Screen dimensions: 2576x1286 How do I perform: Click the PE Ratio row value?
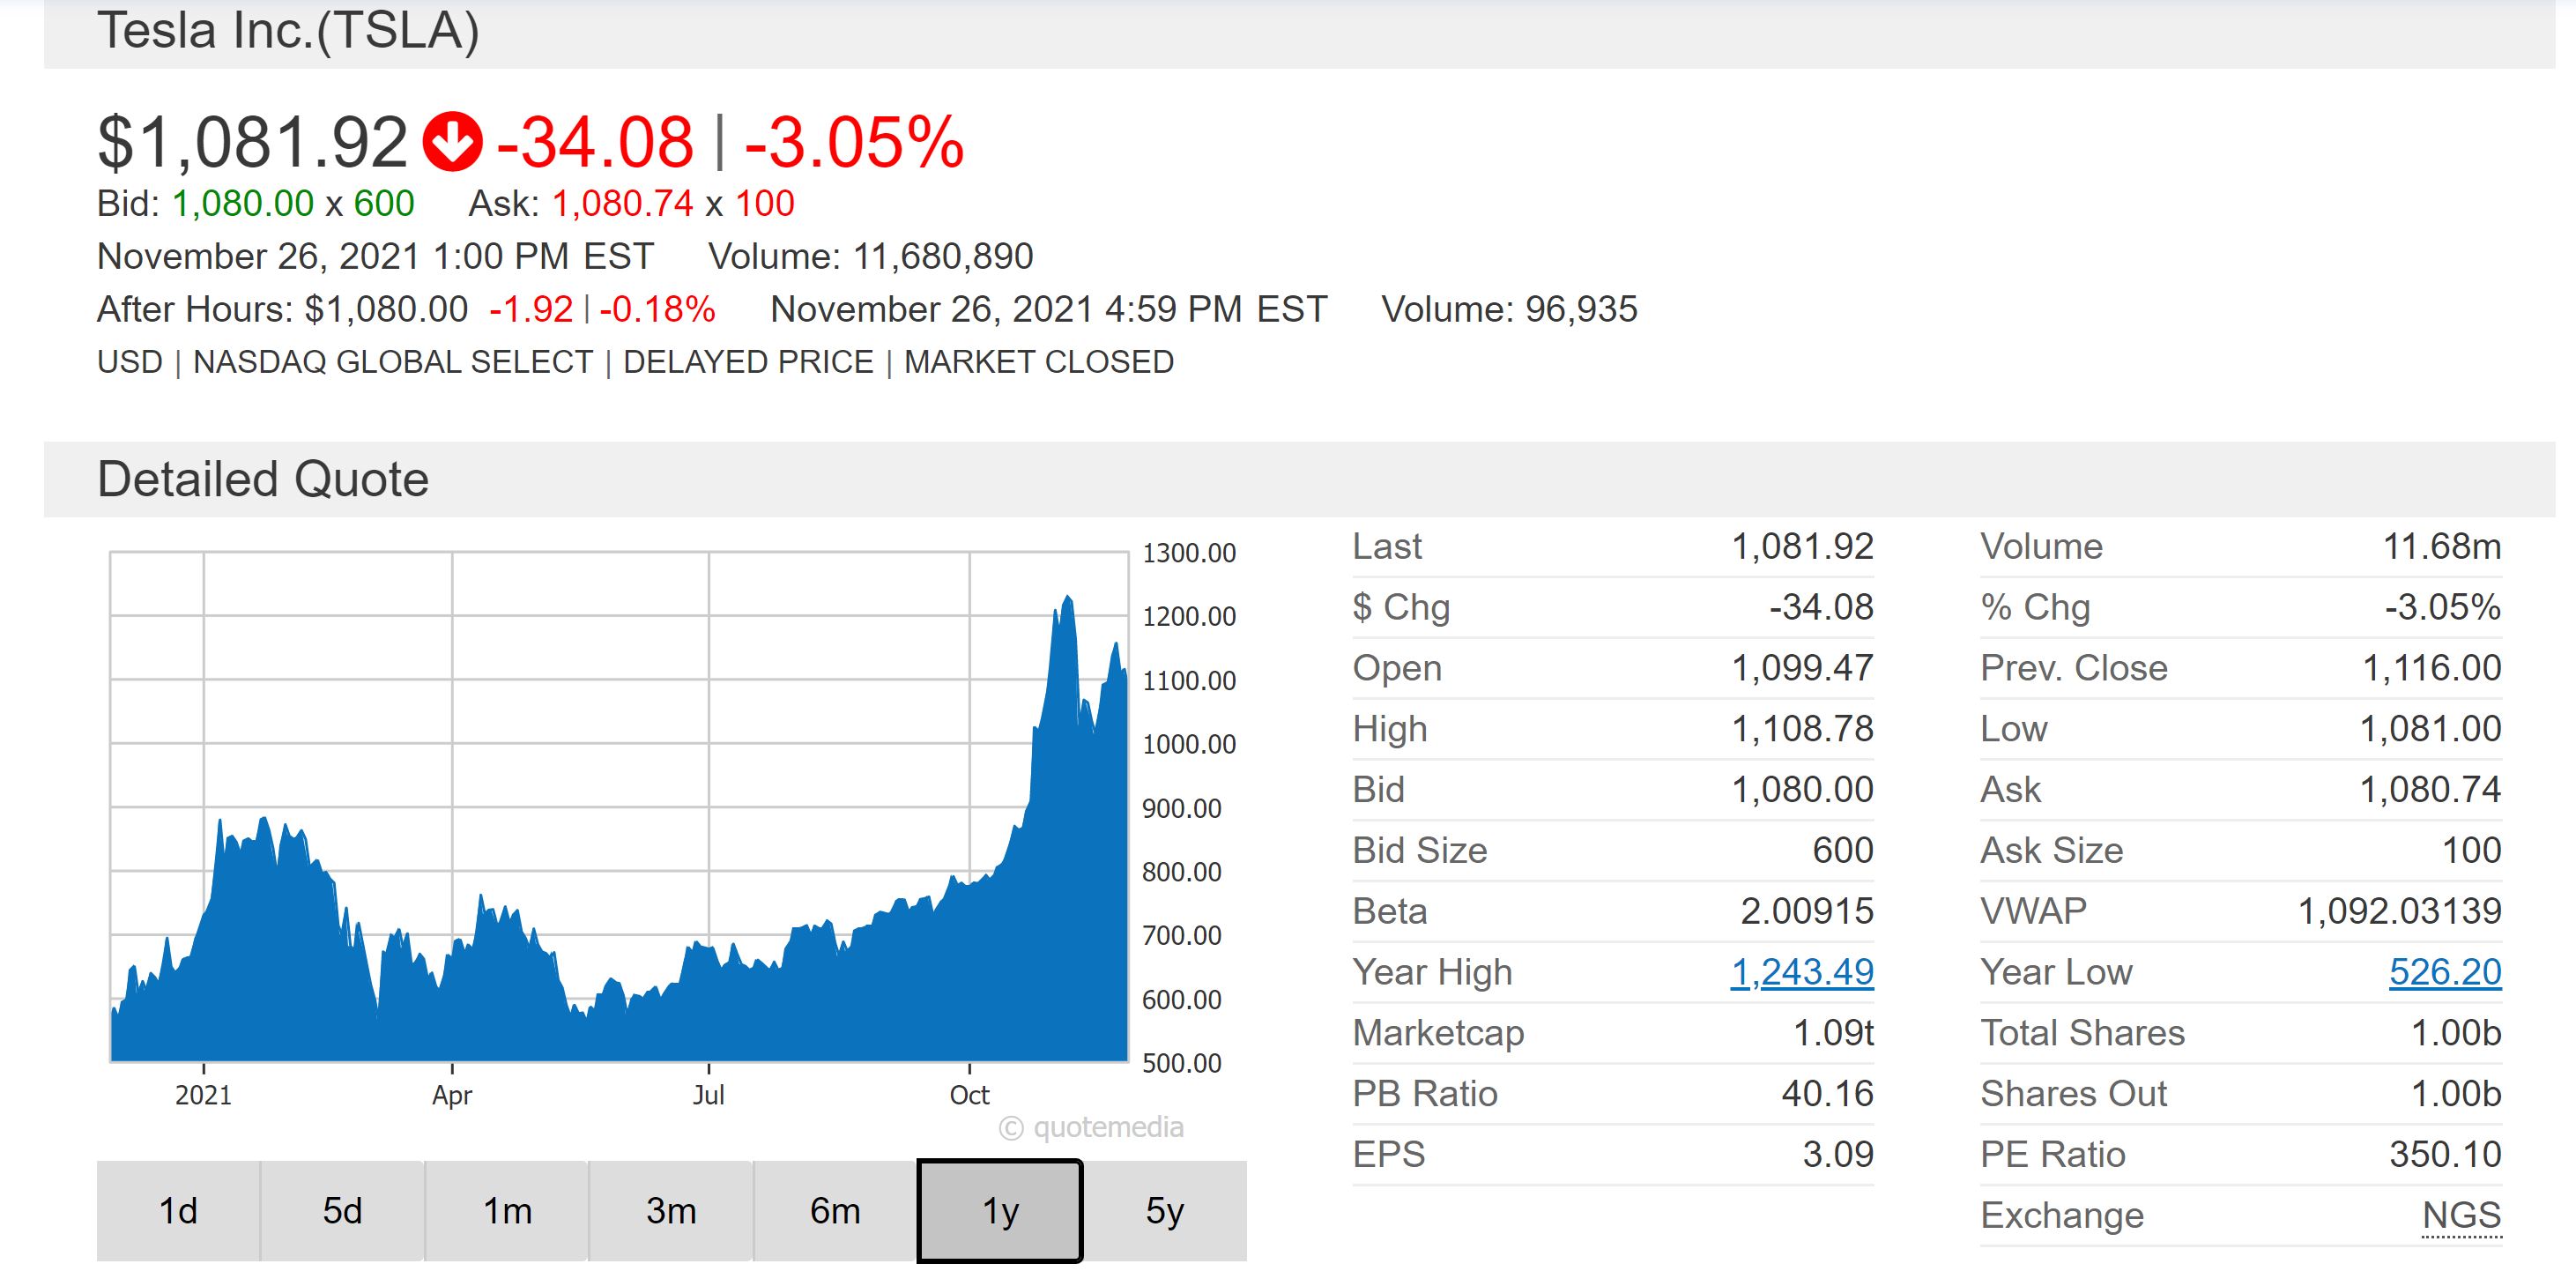point(2445,1154)
